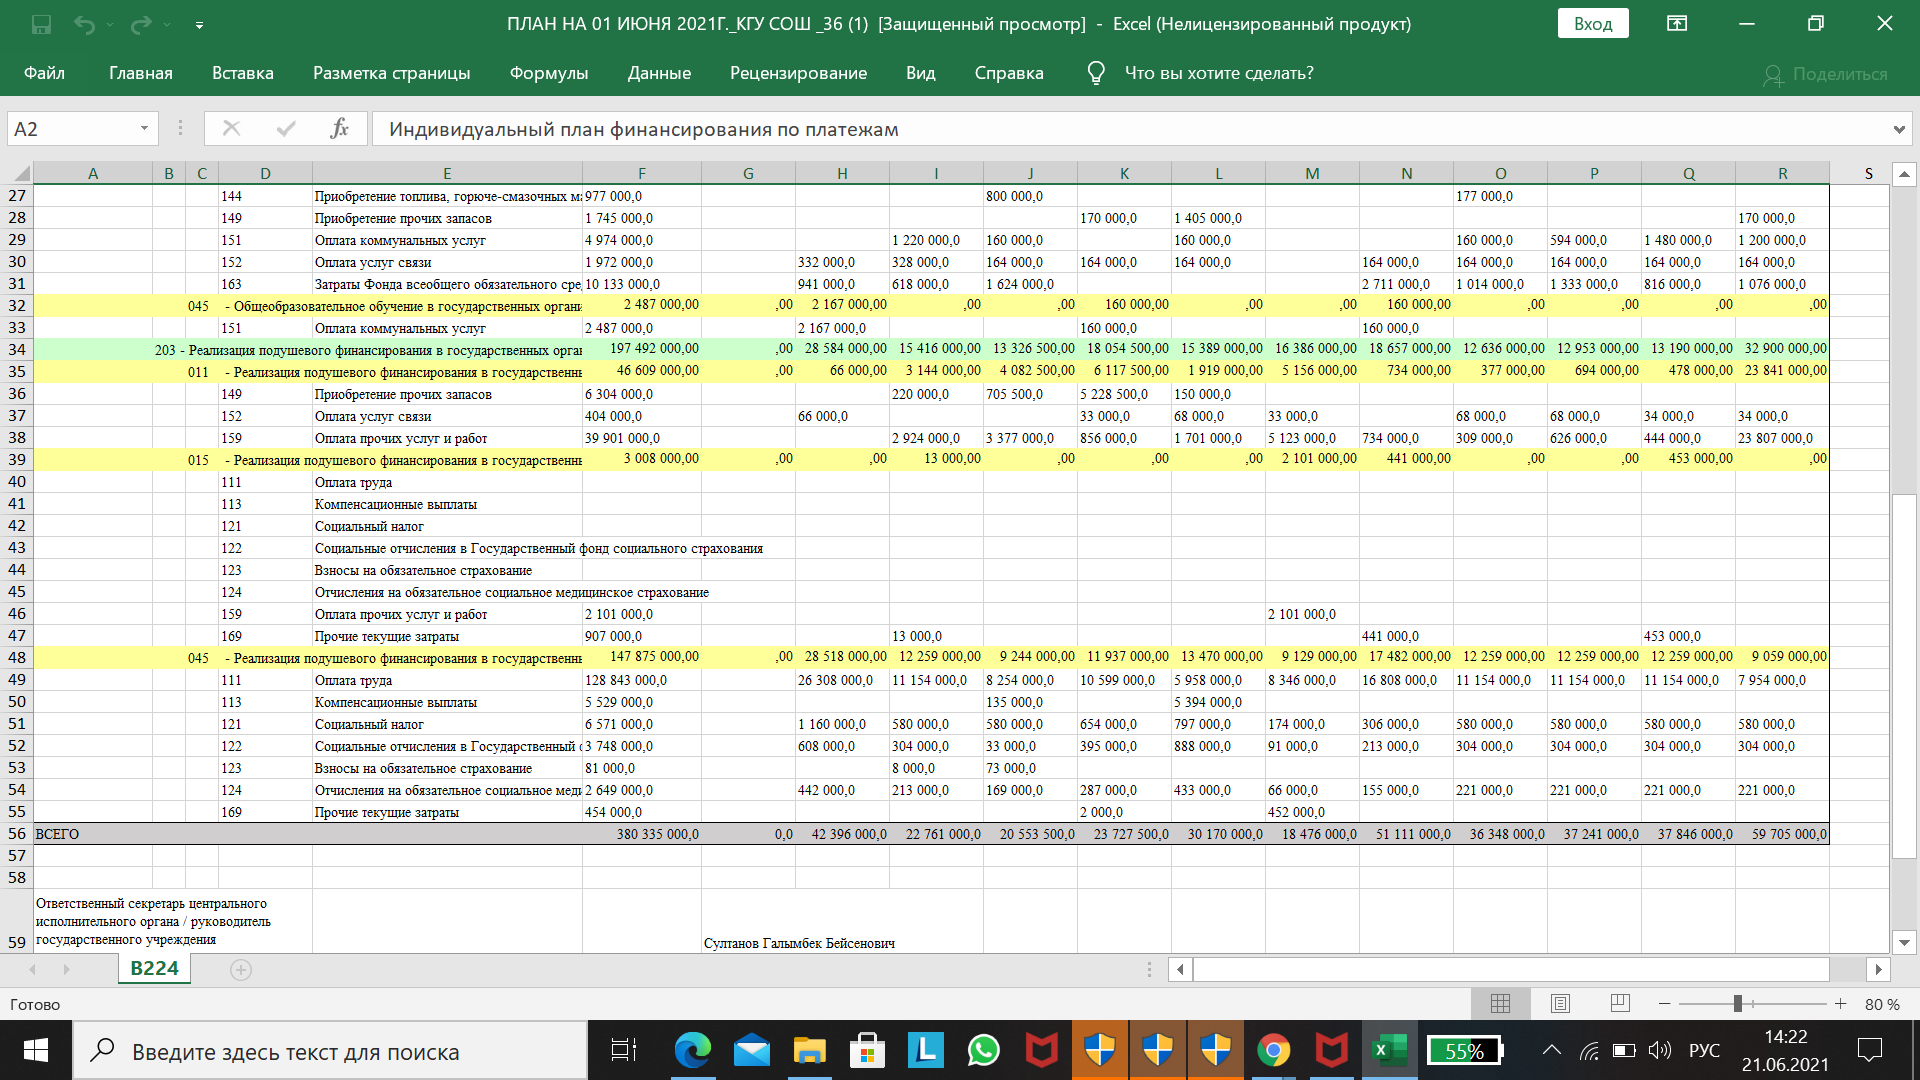Open the Файл menu
This screenshot has width=1920, height=1080.
coord(44,73)
